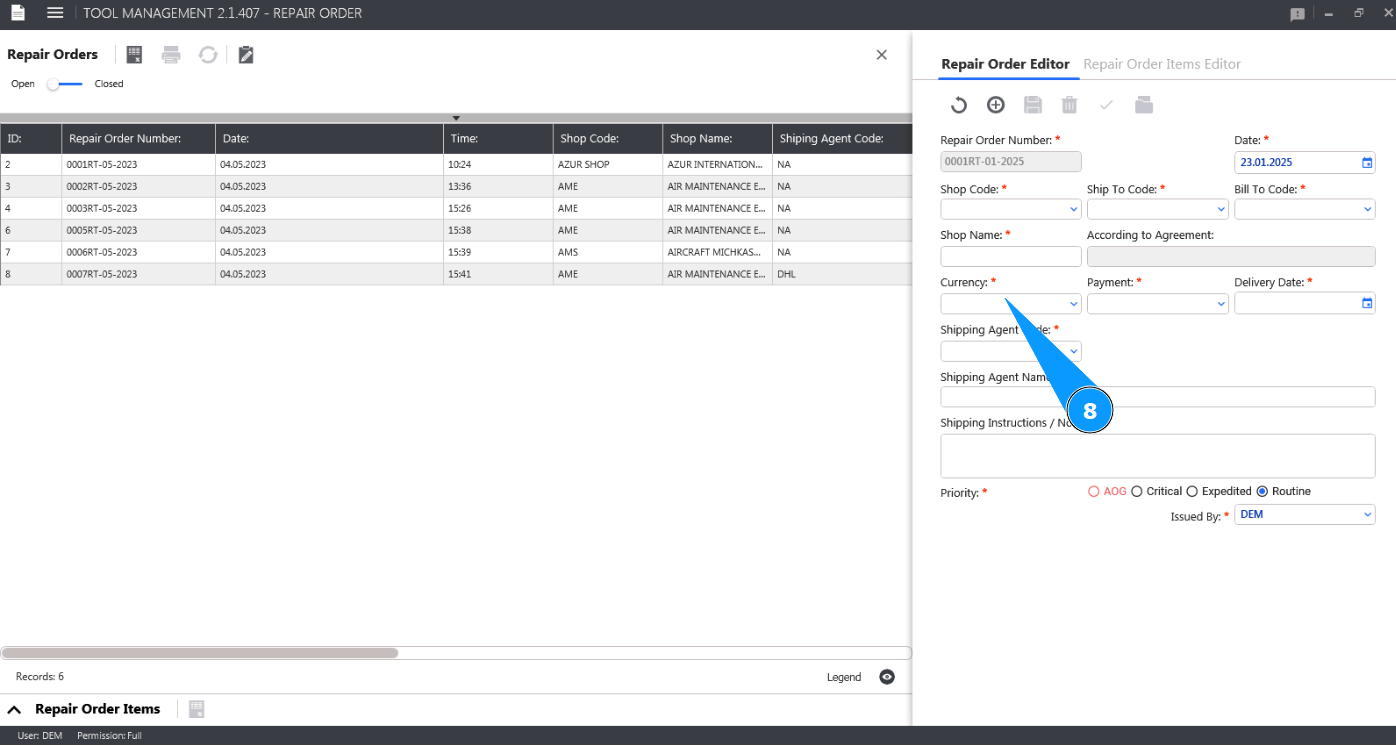Add a new repair order
Viewport: 1396px width, 746px height.
click(995, 105)
